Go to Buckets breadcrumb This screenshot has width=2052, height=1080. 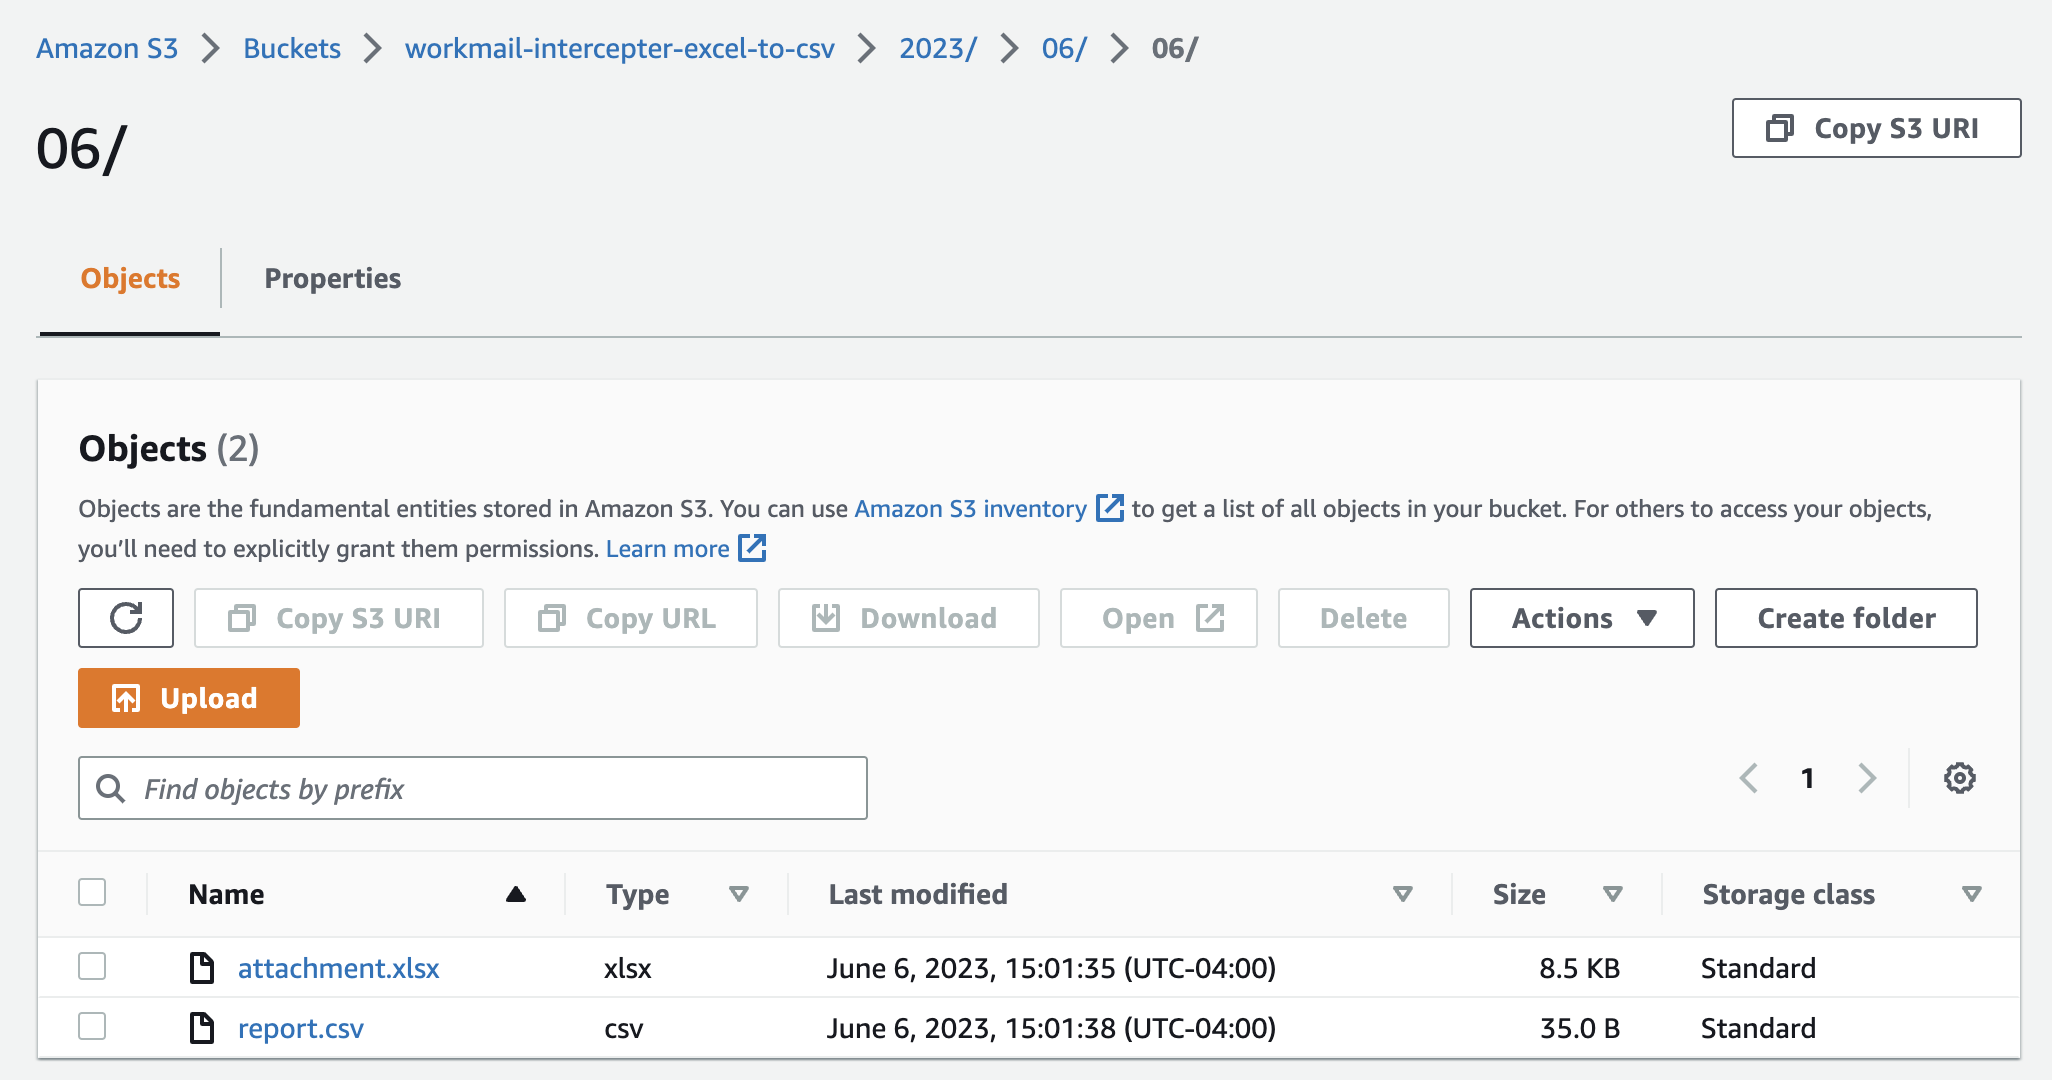tap(292, 48)
